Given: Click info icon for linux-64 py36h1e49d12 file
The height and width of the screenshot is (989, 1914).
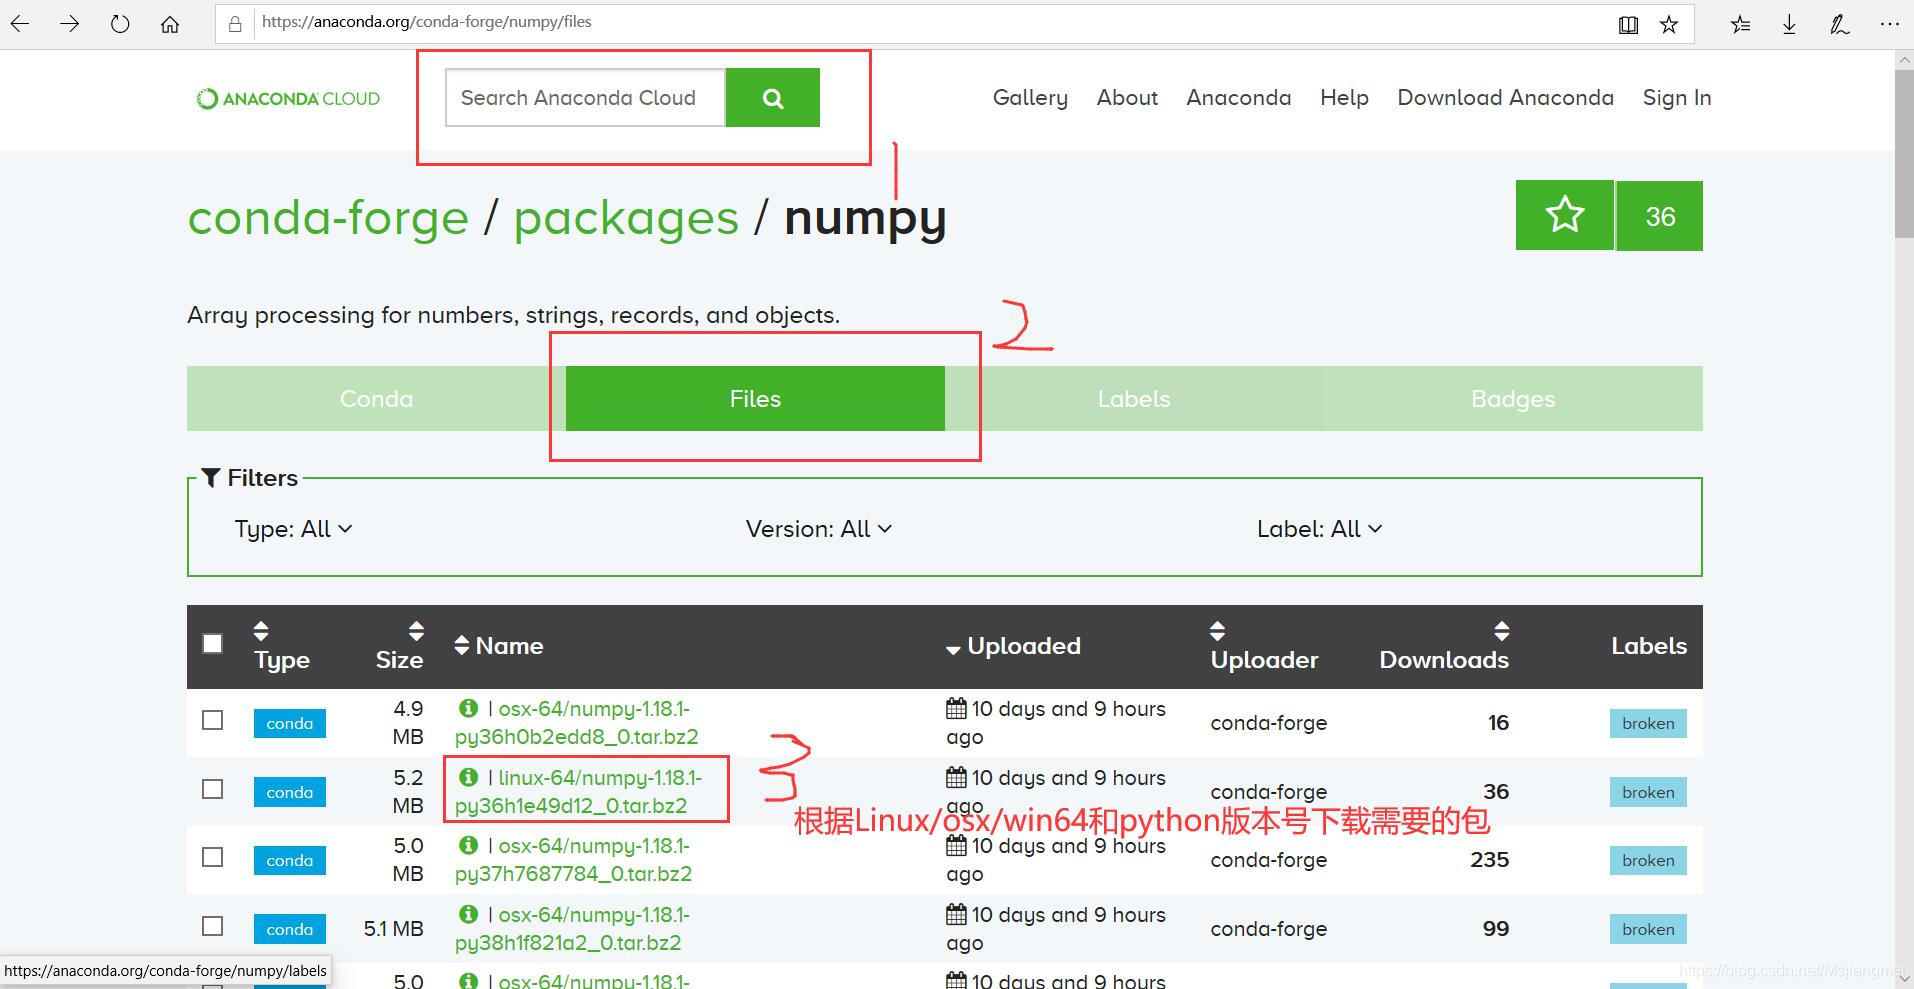Looking at the screenshot, I should 468,777.
